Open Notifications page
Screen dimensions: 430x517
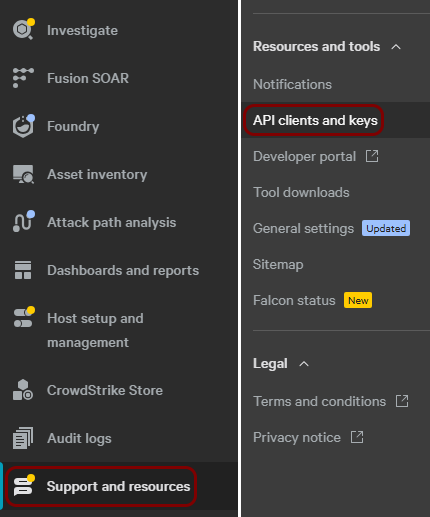[292, 84]
